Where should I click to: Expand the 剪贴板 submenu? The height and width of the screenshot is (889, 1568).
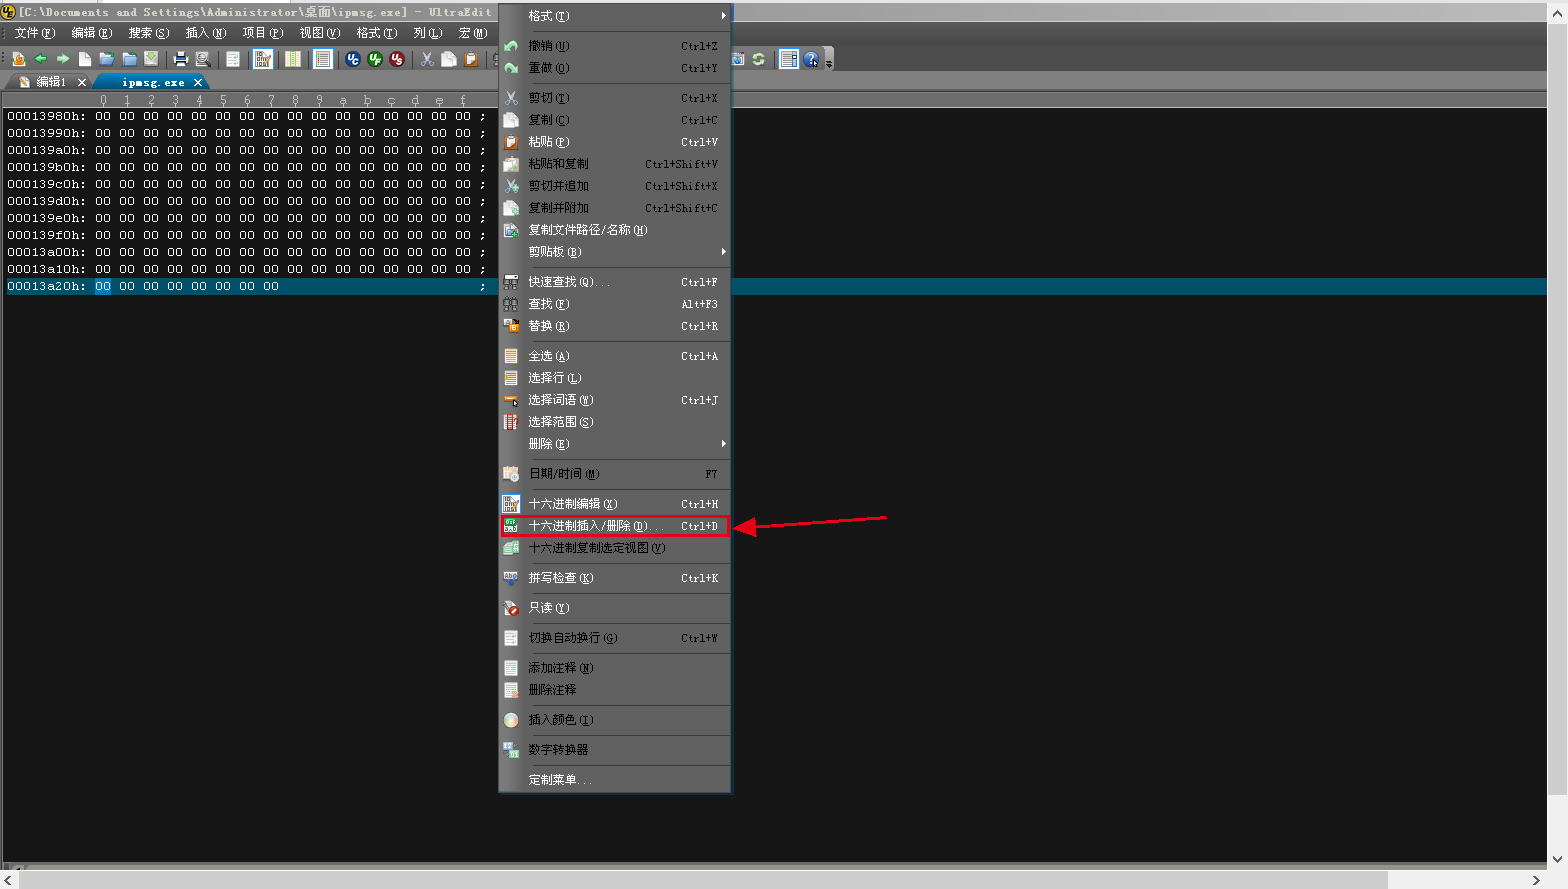click(615, 252)
